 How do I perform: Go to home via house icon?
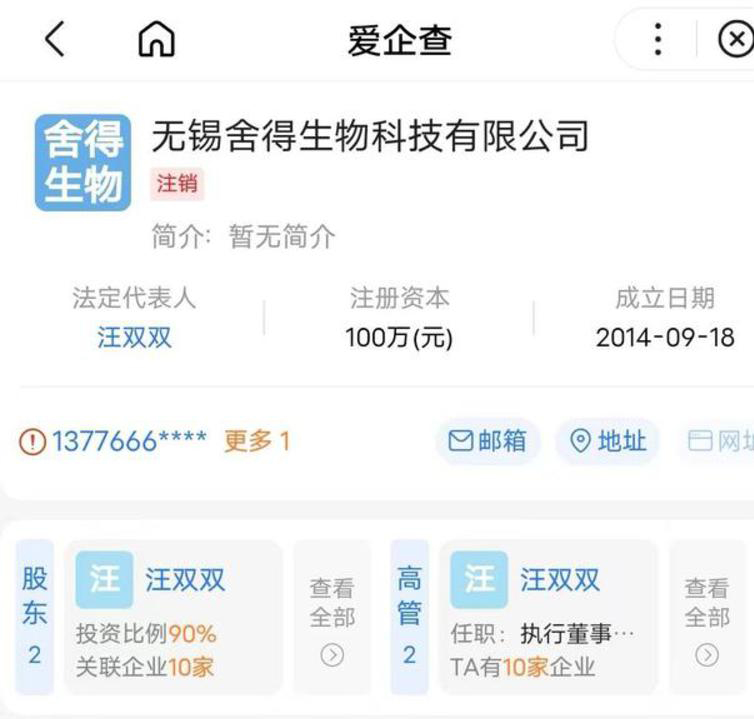156,40
